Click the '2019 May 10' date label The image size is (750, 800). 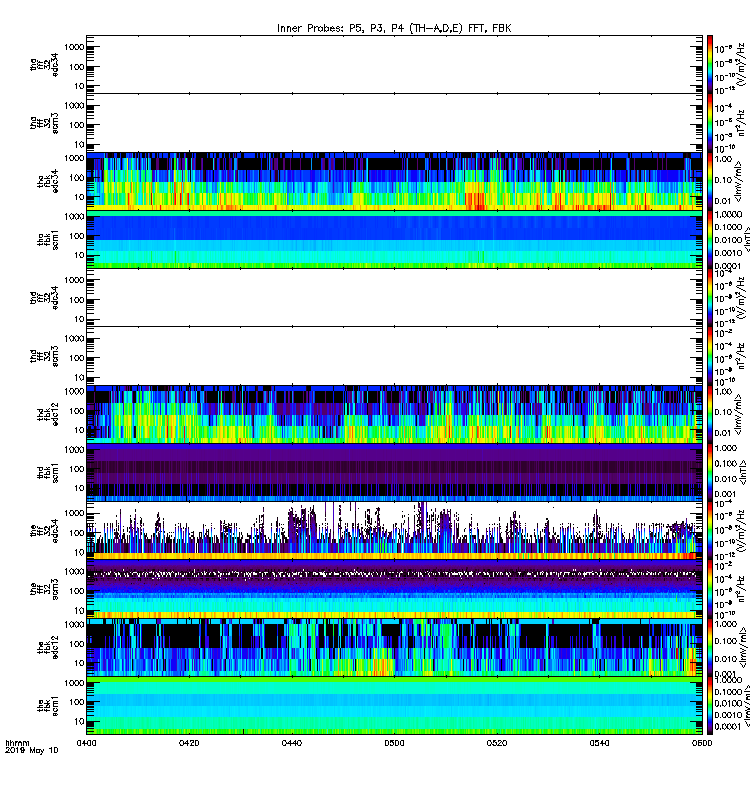tap(32, 750)
